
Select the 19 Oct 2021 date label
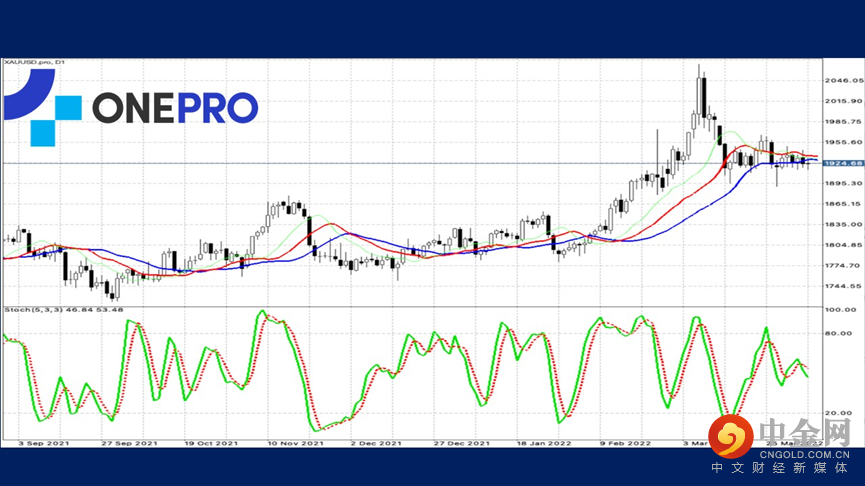coord(211,442)
